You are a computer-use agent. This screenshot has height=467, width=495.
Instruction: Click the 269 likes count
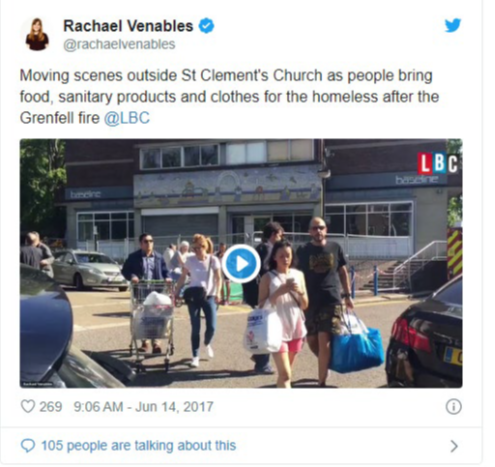pos(51,407)
